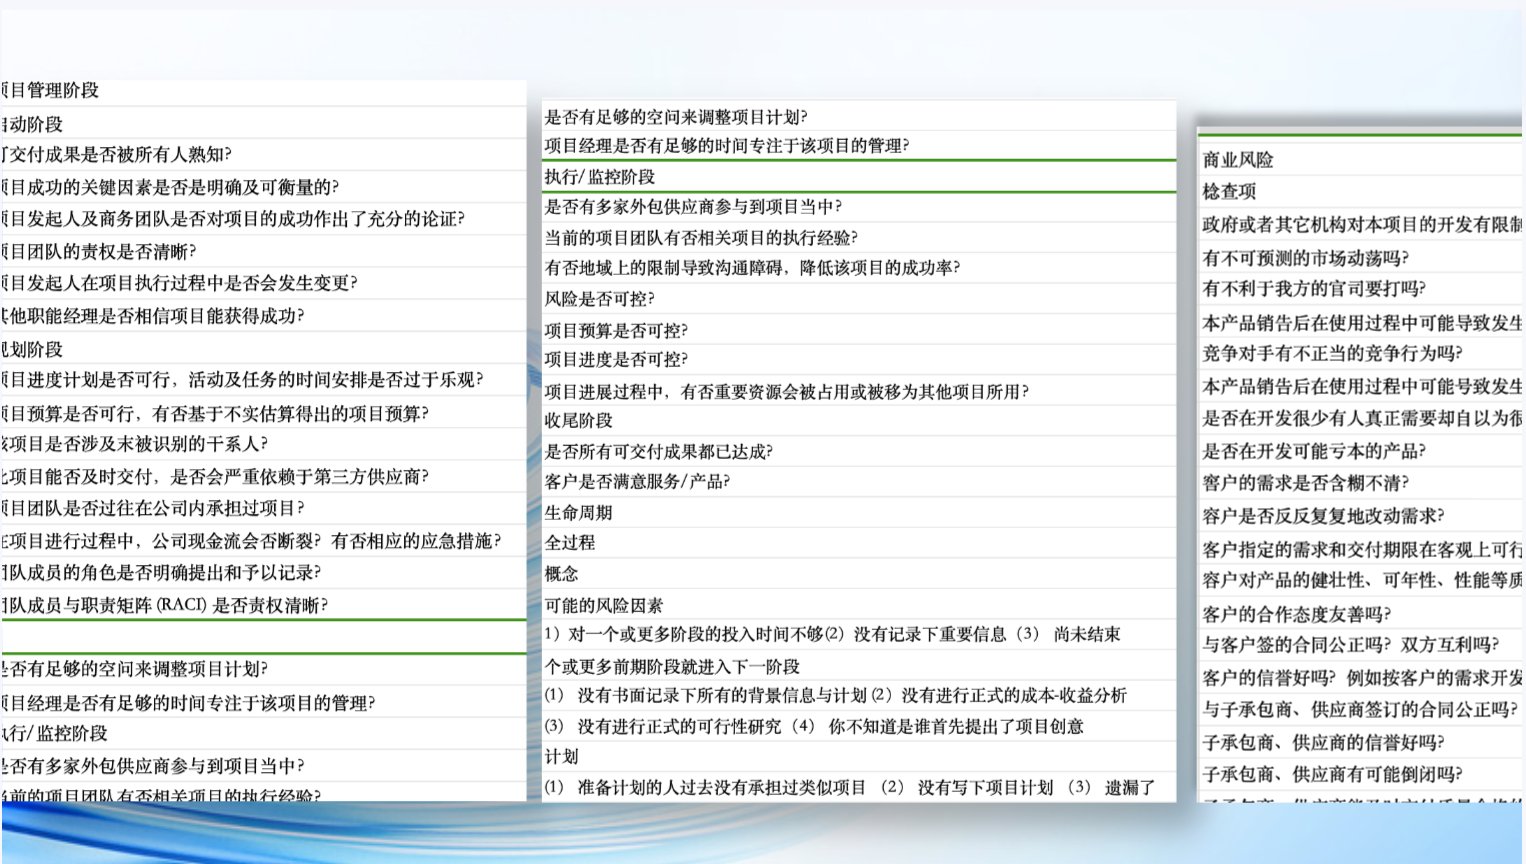
Task: Select '项目经理是否有足够的时间专注于该项目的管理?' in the middle panel
Action: click(x=727, y=146)
